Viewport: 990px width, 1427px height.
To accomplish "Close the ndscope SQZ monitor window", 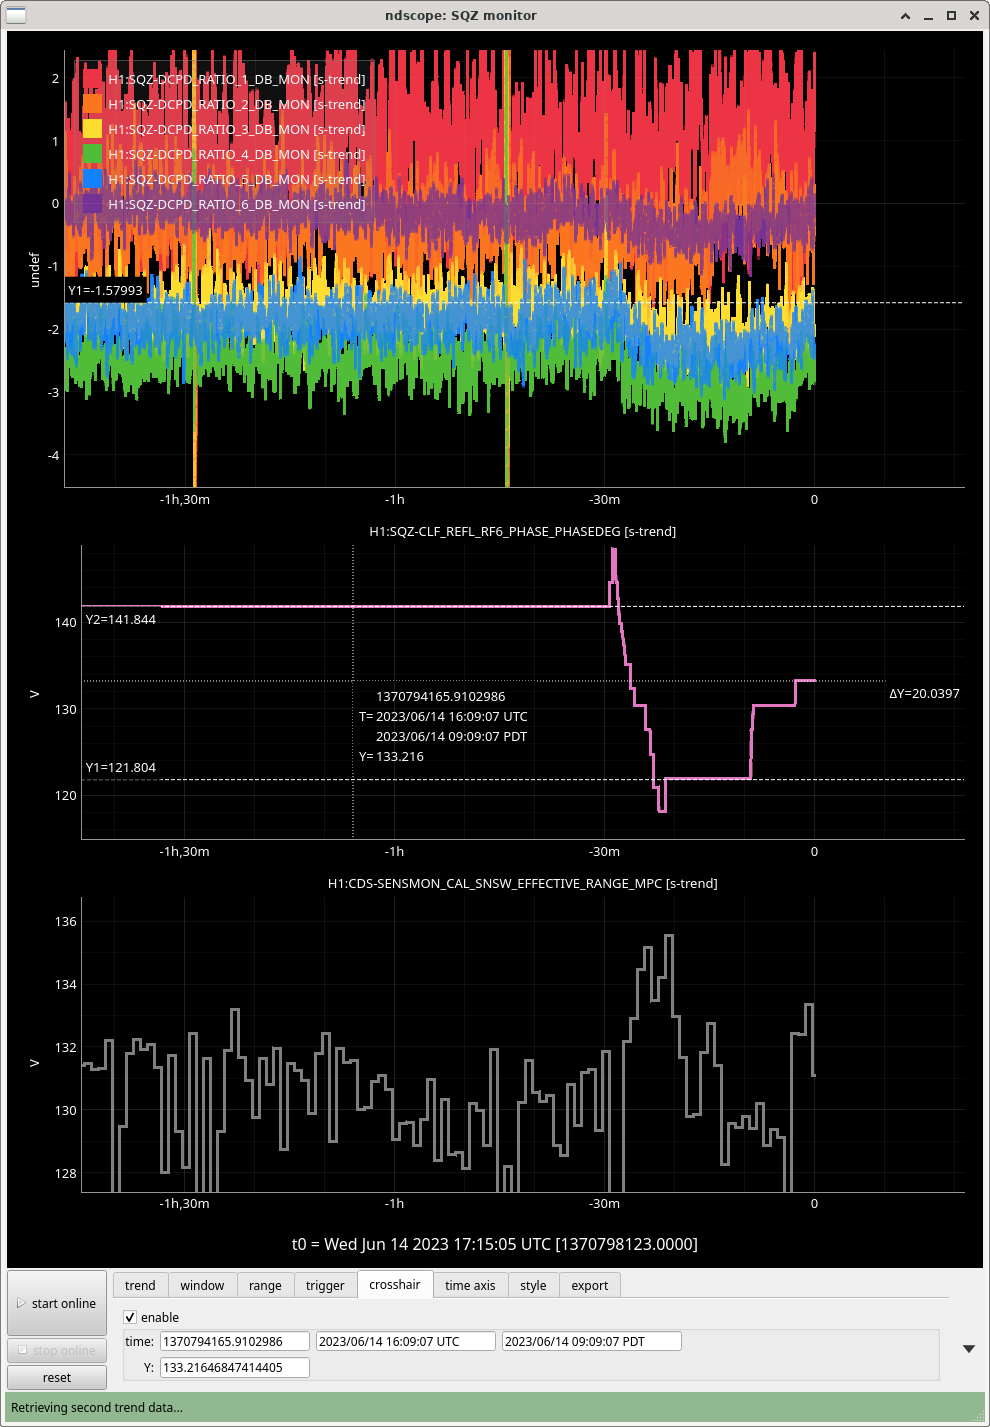I will pyautogui.click(x=974, y=15).
